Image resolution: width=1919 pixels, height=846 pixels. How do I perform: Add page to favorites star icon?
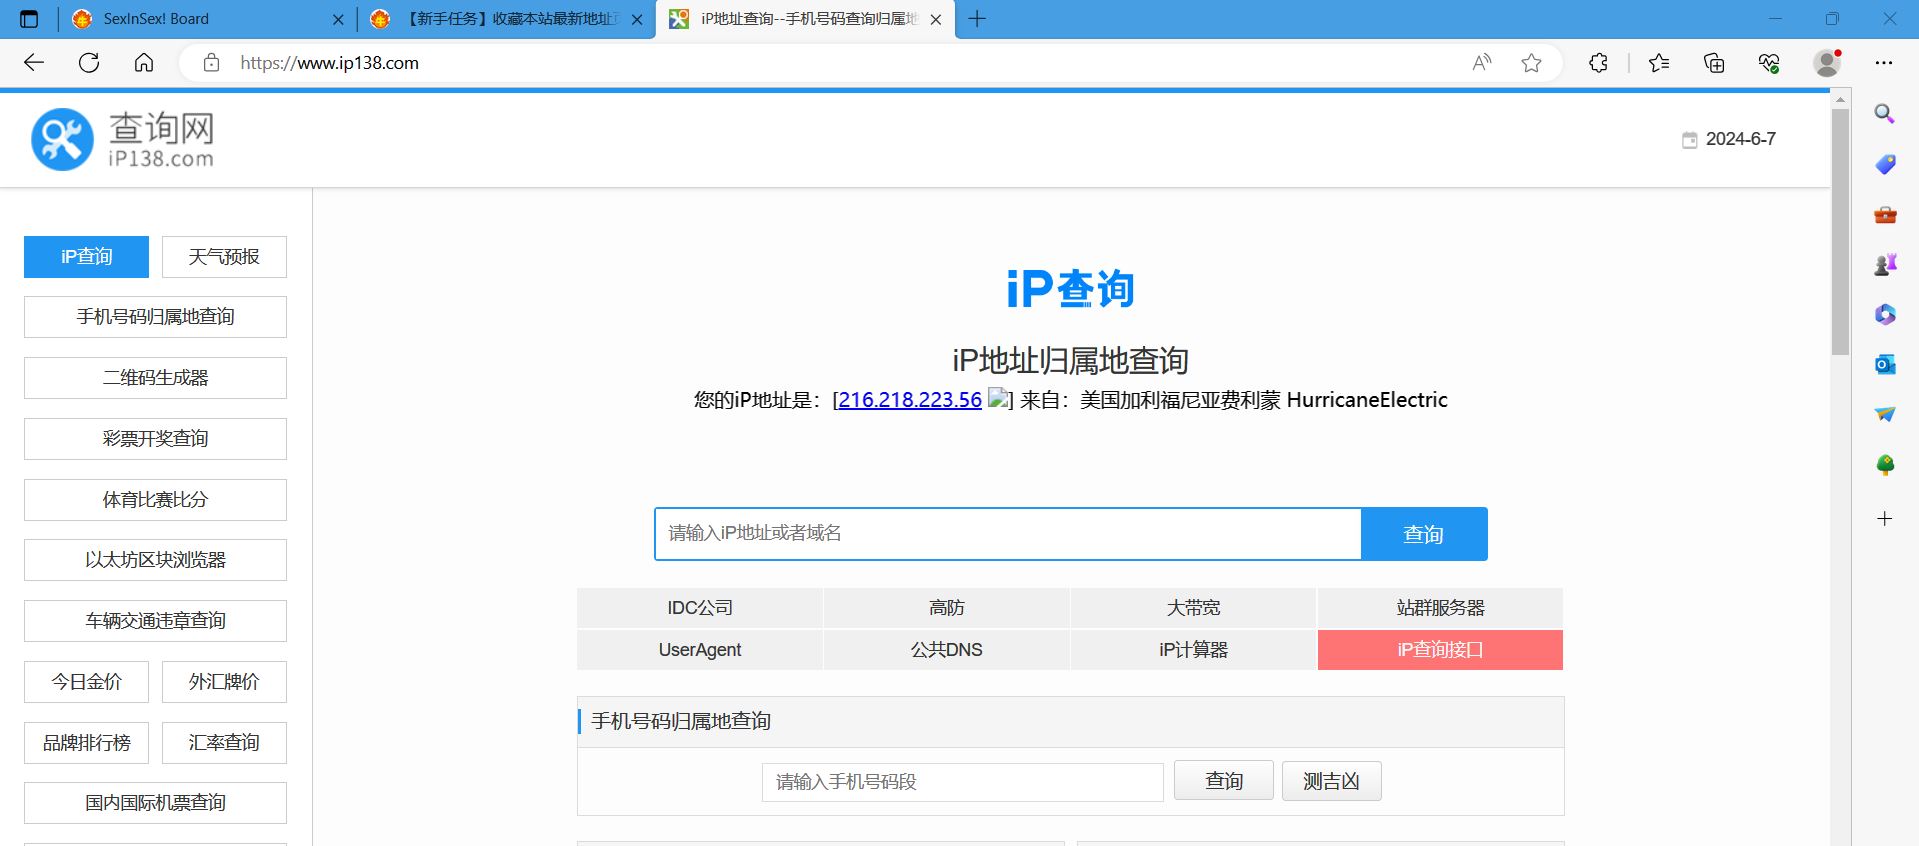(x=1531, y=63)
